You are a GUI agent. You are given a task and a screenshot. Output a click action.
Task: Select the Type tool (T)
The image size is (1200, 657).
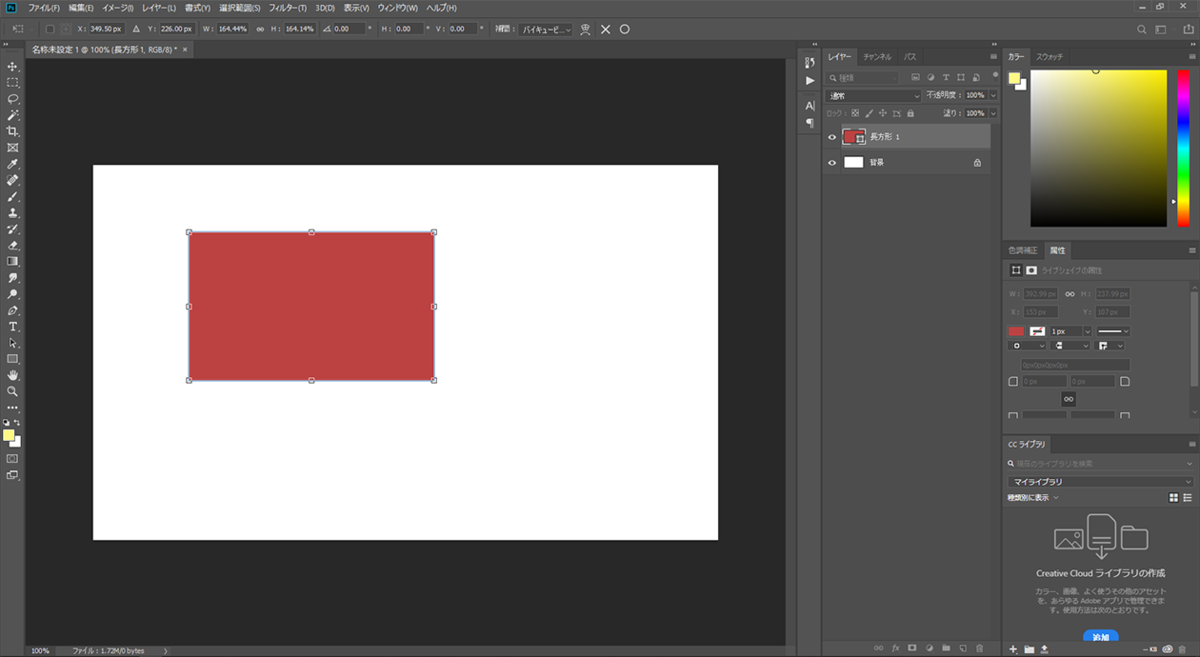pos(13,327)
